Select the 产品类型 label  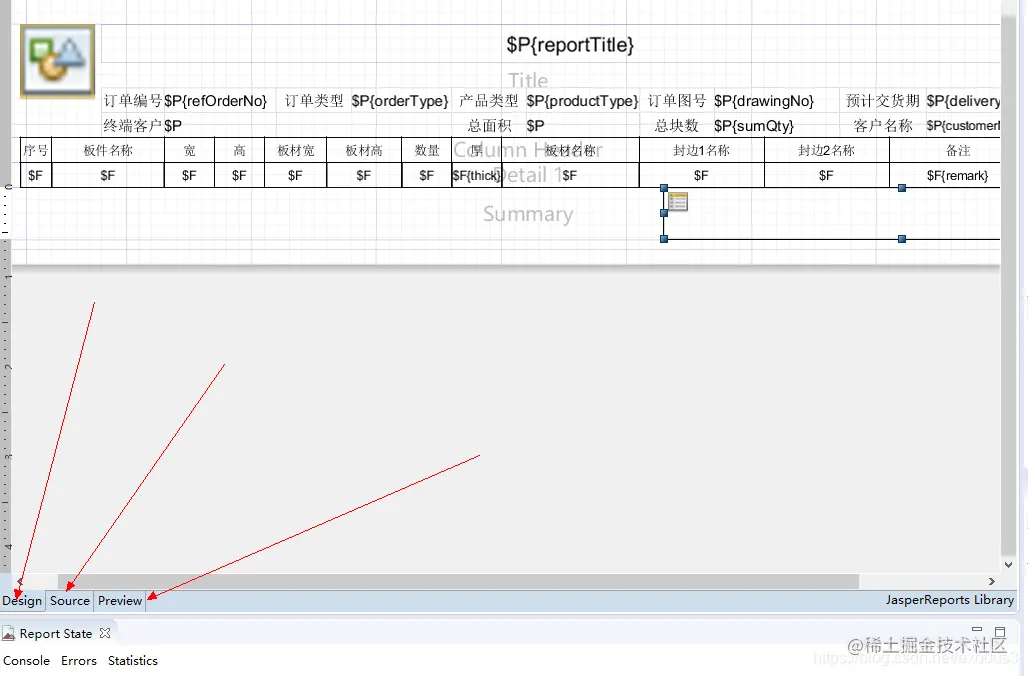click(x=488, y=101)
